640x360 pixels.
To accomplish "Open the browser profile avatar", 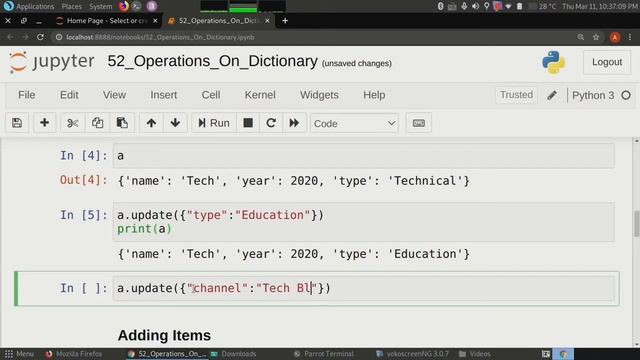I will (x=615, y=37).
